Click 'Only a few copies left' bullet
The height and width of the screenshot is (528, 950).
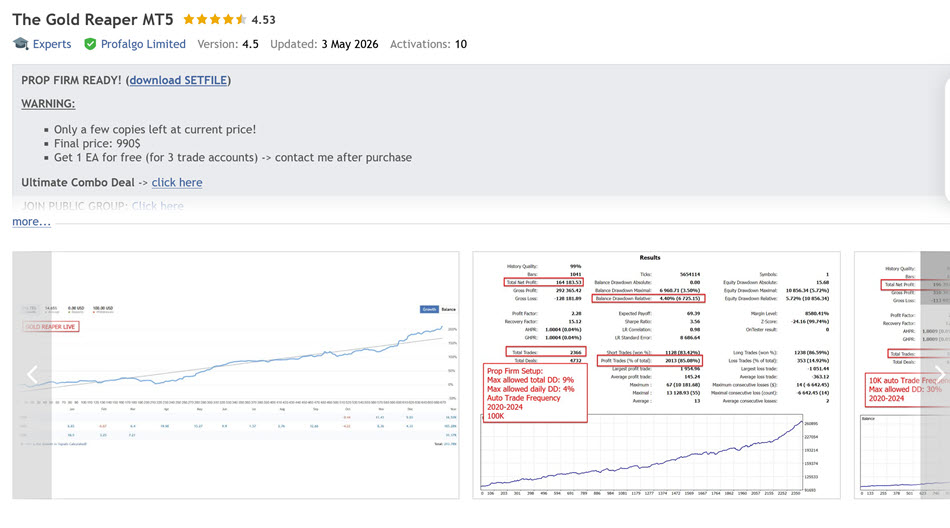155,130
